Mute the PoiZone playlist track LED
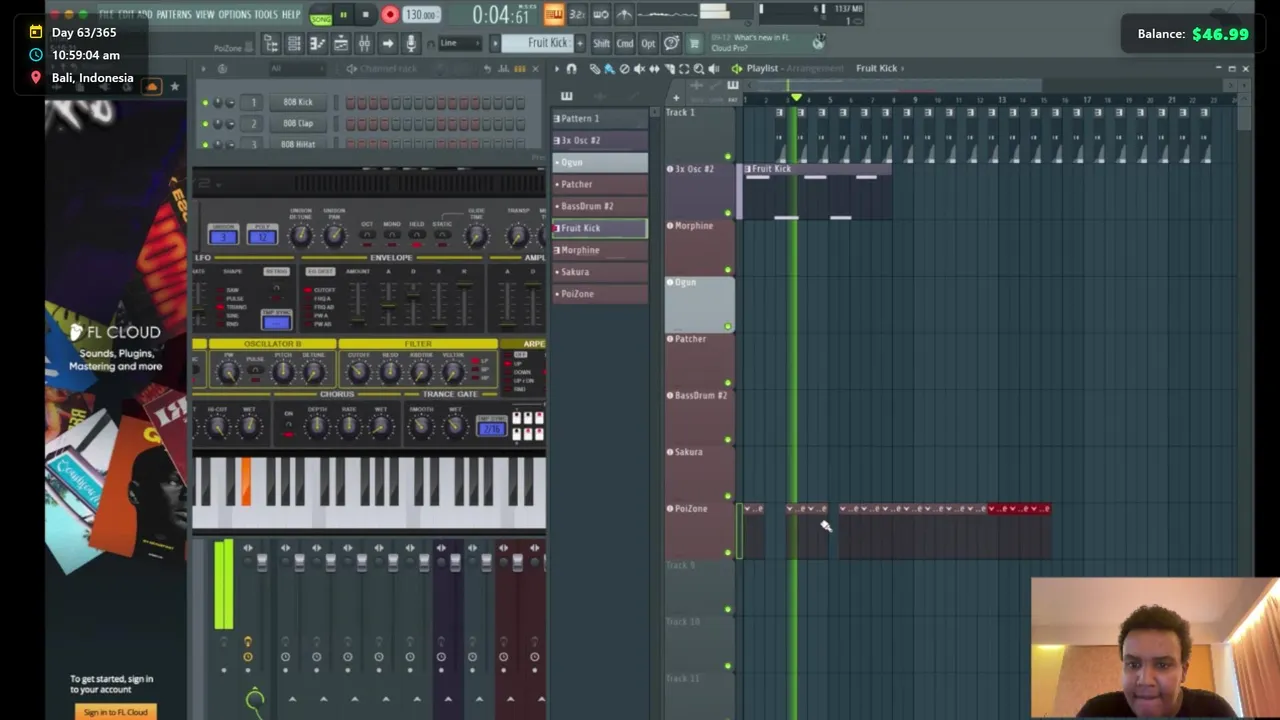 (728, 553)
